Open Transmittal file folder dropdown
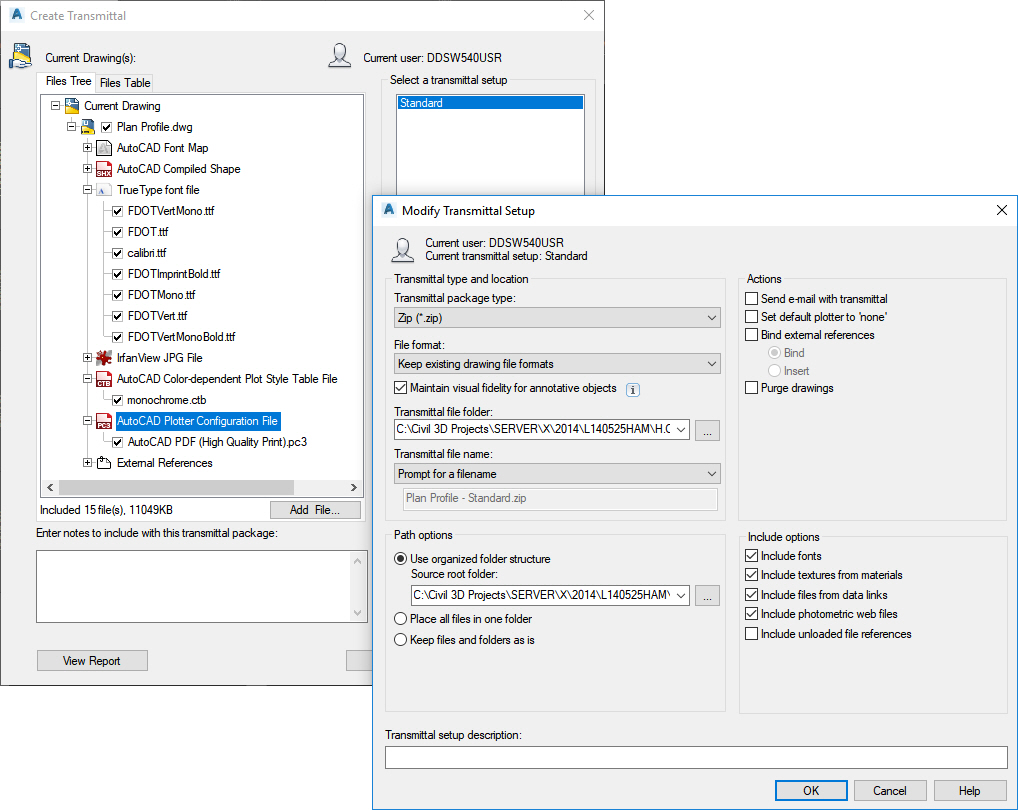Image resolution: width=1018 pixels, height=810 pixels. 680,430
